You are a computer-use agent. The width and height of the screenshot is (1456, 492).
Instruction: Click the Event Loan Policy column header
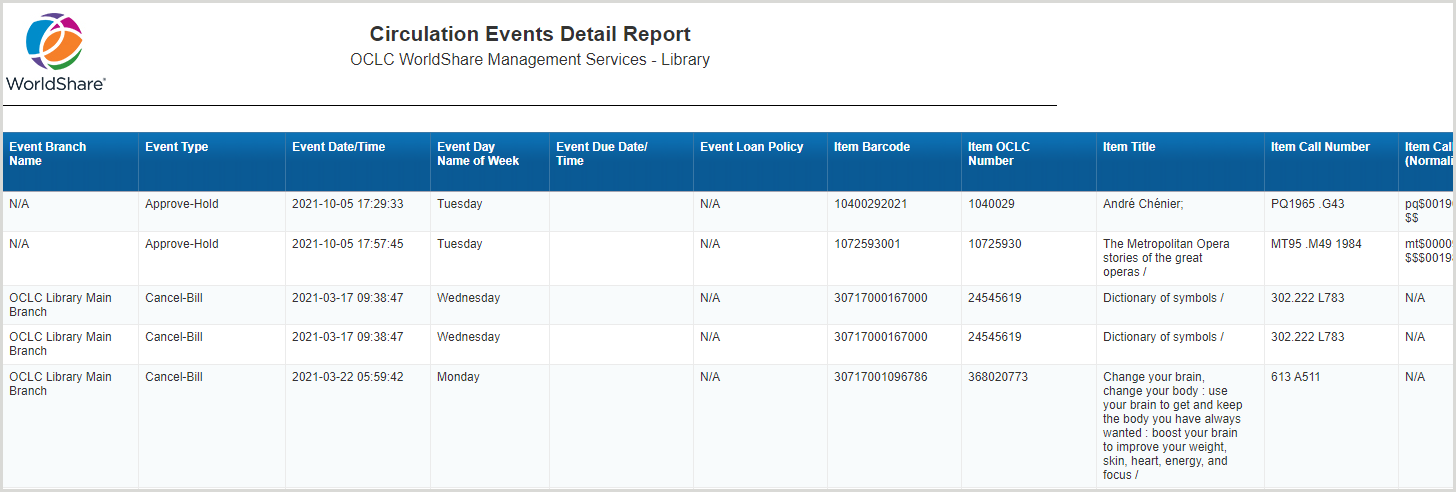click(x=751, y=147)
